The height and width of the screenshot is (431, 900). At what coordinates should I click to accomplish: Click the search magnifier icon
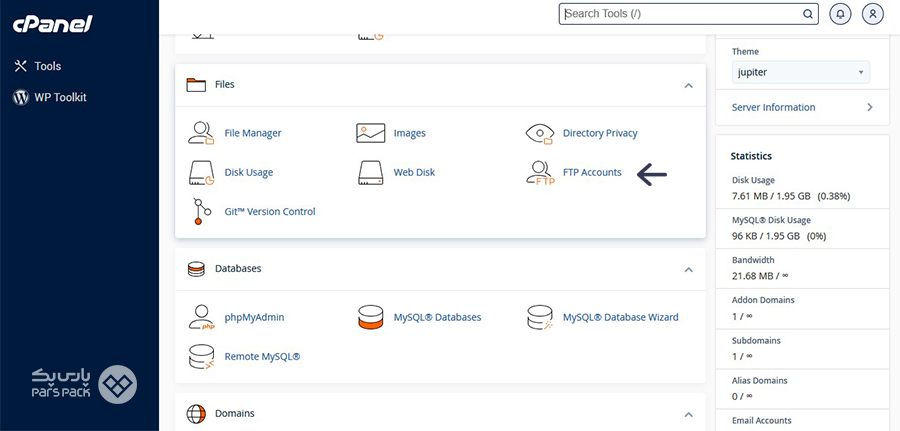coord(808,14)
